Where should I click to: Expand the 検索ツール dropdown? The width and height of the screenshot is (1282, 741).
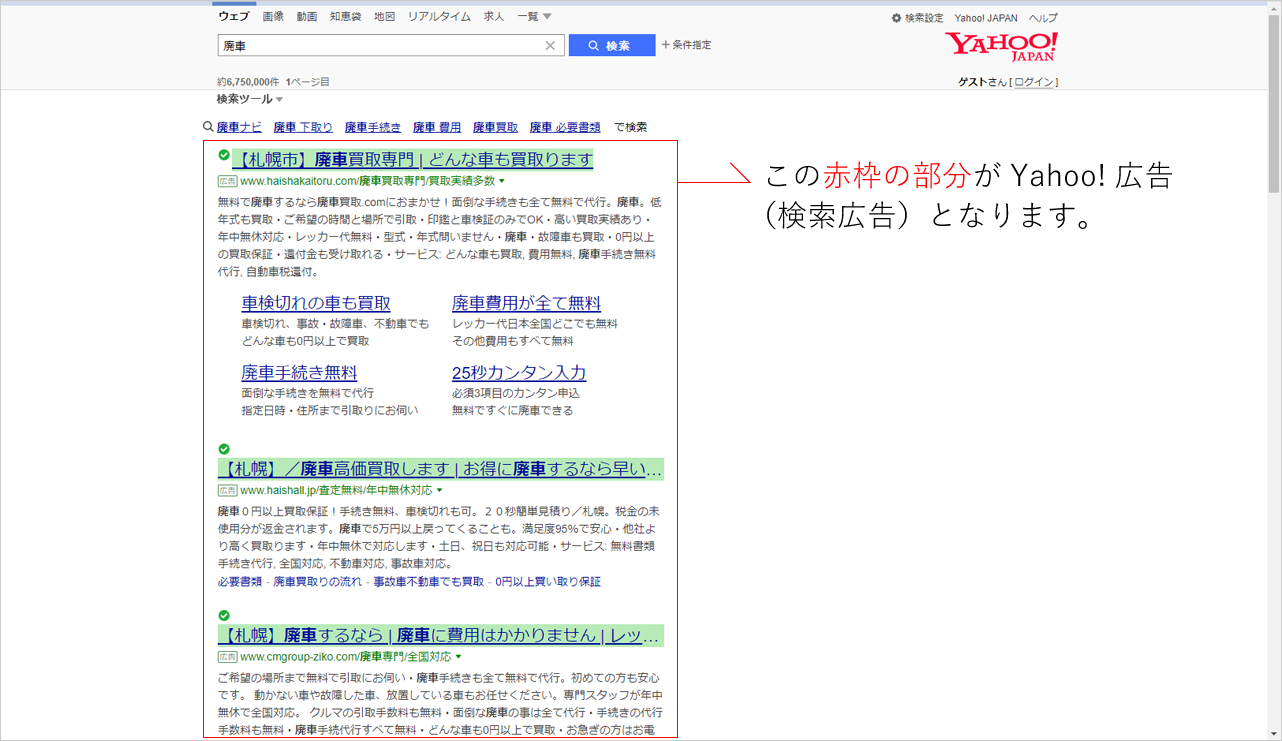[250, 99]
